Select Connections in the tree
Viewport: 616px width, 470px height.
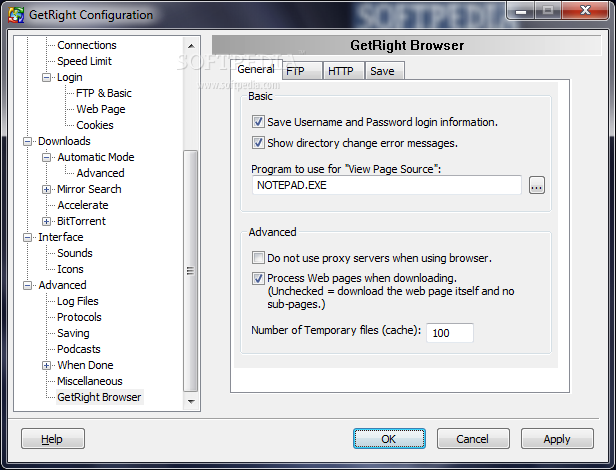pos(87,45)
